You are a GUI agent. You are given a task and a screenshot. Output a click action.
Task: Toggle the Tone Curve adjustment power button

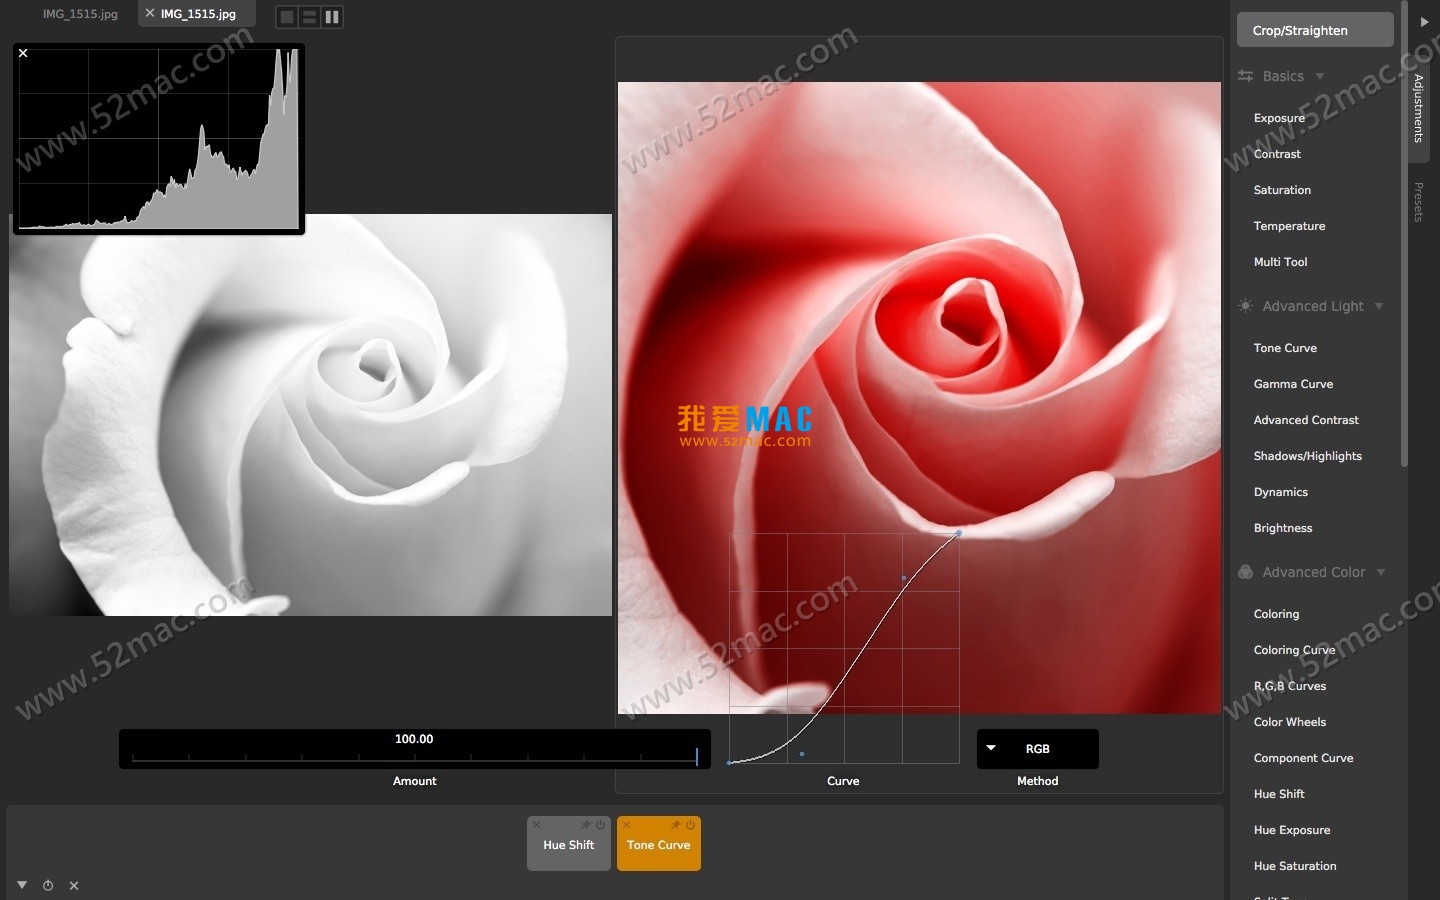[x=690, y=825]
